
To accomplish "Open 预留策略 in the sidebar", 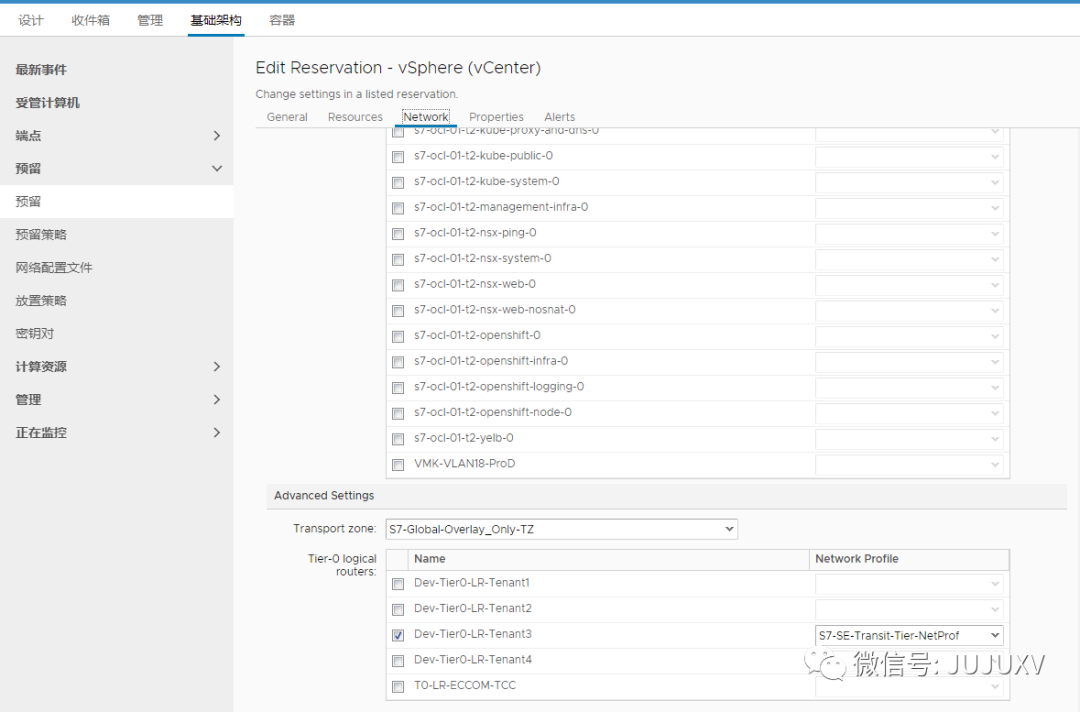I will (x=41, y=235).
